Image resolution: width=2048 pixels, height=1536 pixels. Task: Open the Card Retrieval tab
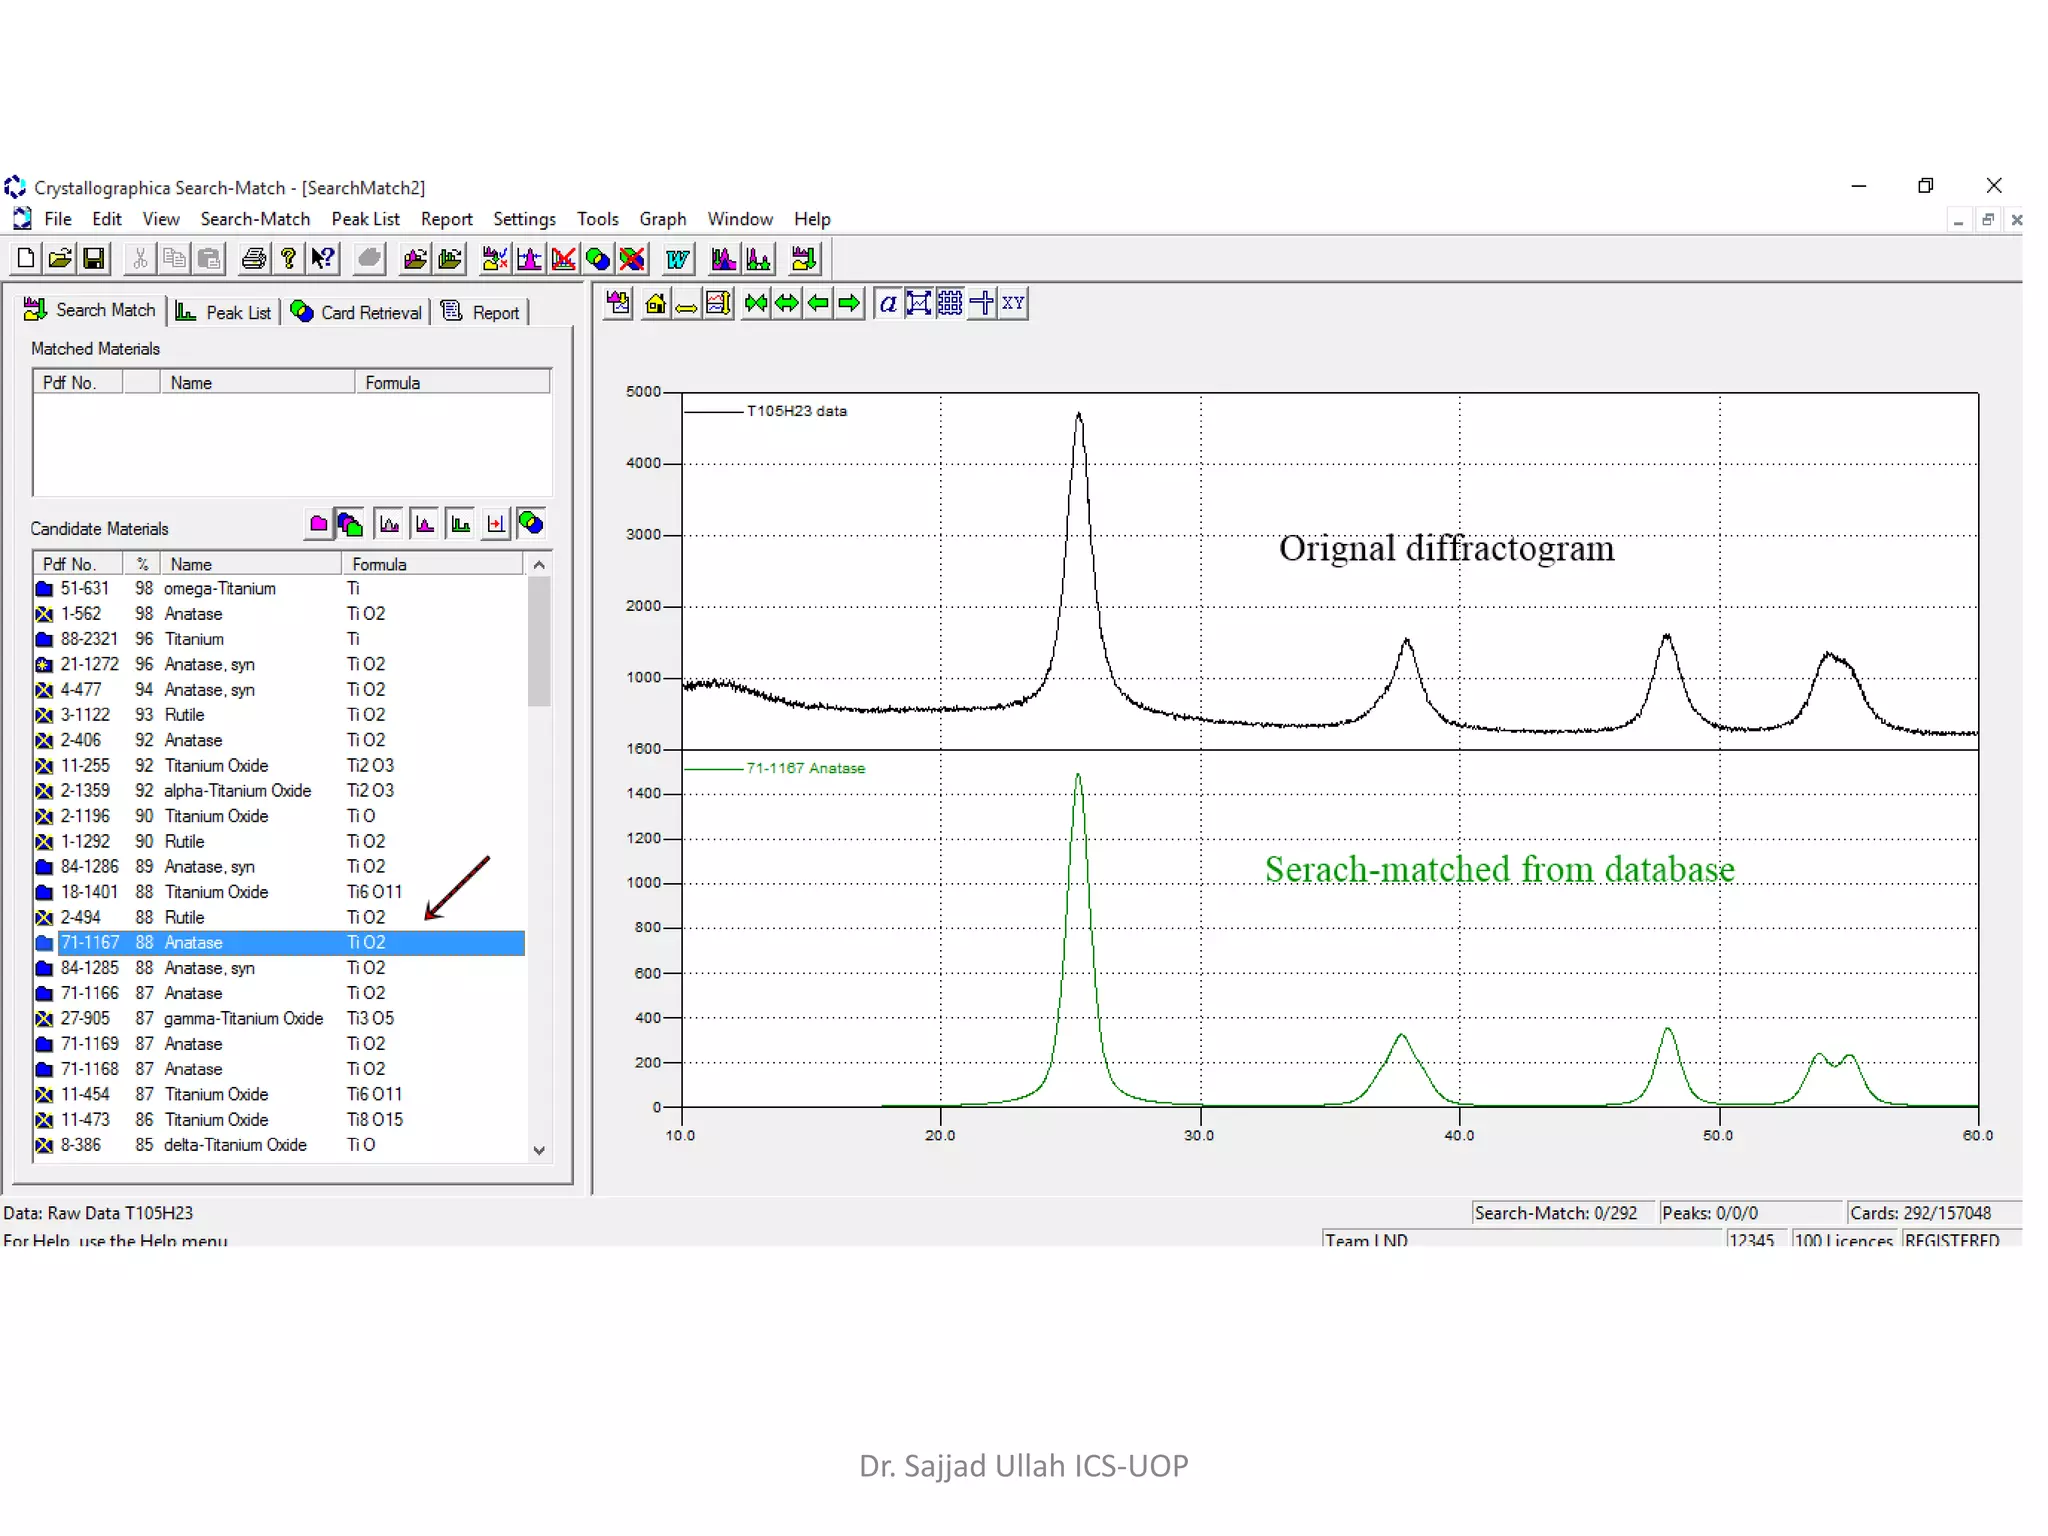(x=357, y=312)
